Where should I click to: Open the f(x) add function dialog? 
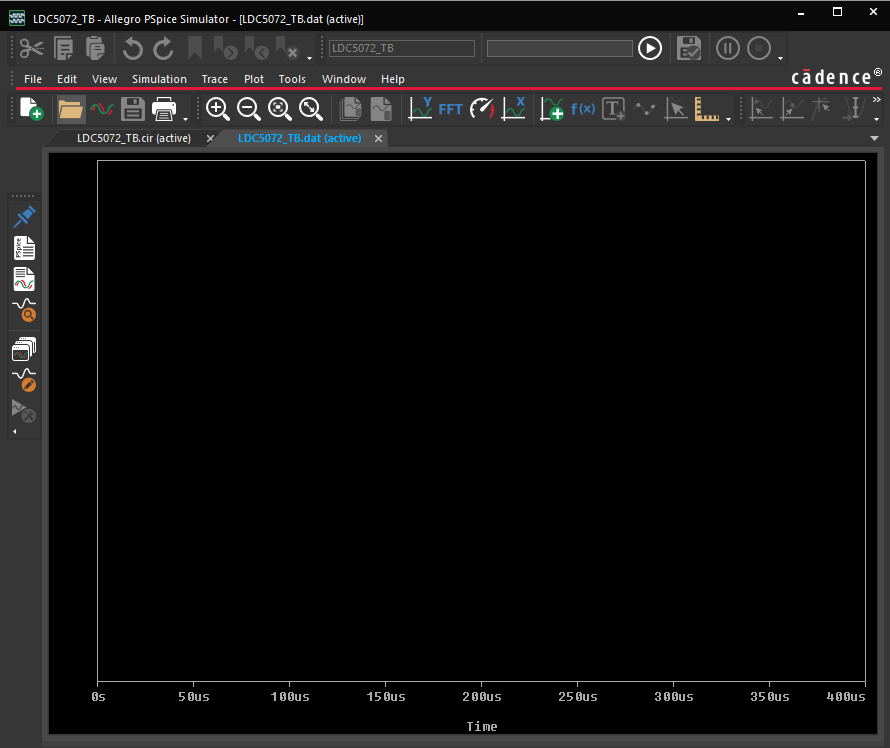pos(583,109)
